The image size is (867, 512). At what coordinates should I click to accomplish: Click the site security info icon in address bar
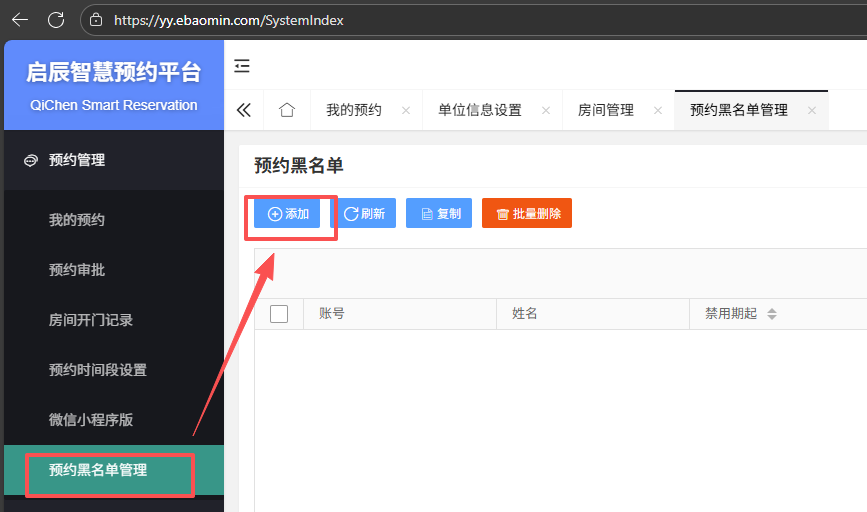tap(97, 19)
